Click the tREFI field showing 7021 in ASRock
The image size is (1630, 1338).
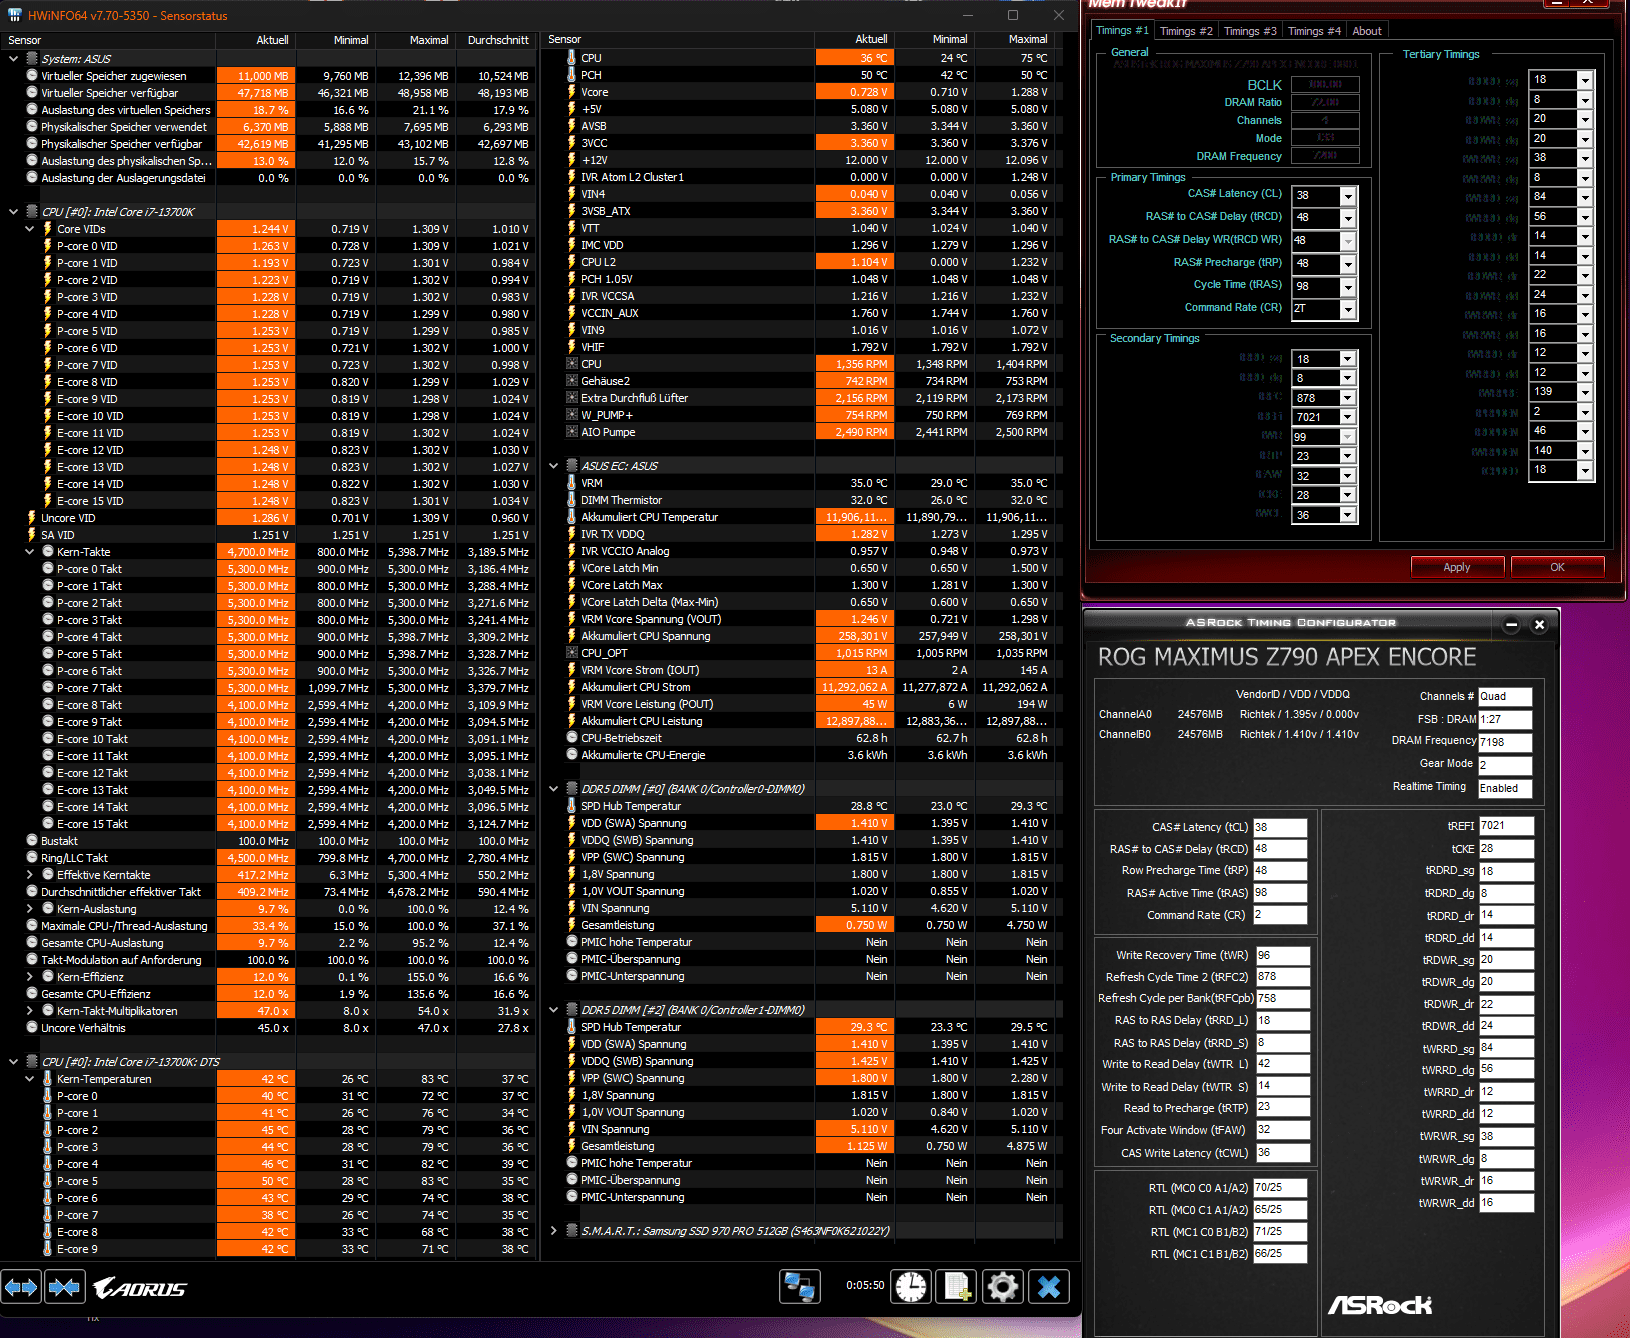point(1506,826)
